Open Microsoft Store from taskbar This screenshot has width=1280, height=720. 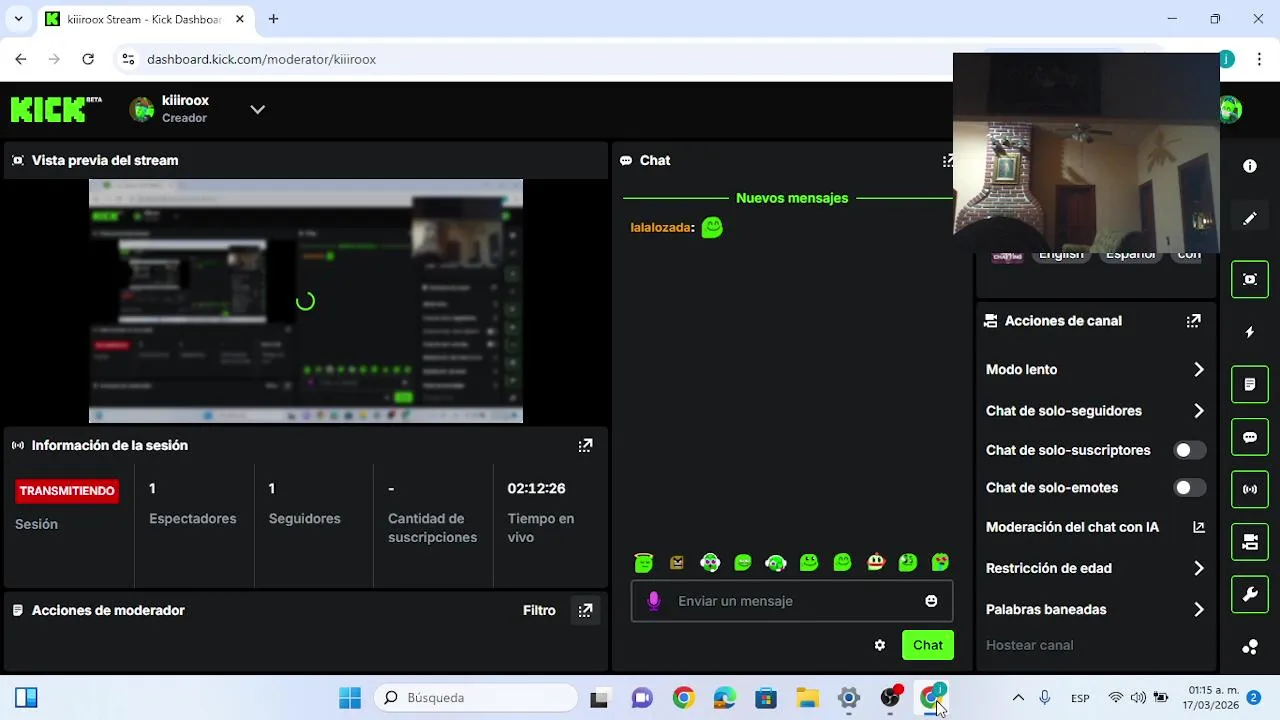point(766,698)
